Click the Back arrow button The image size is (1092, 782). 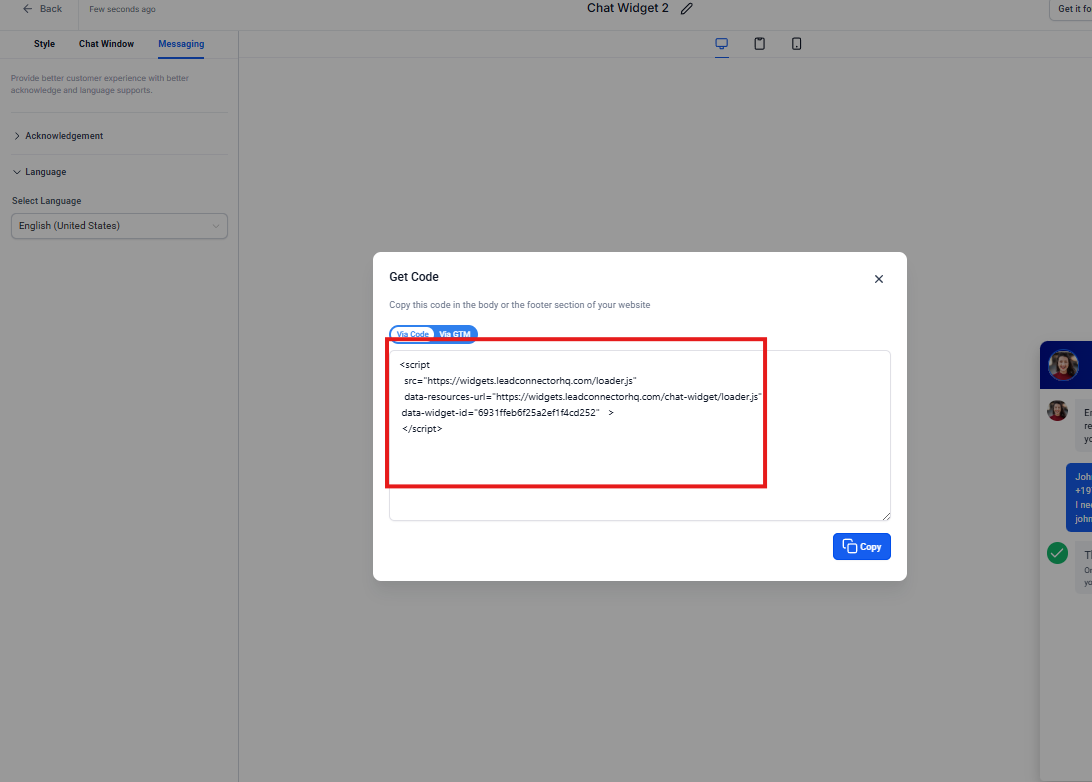[42, 9]
